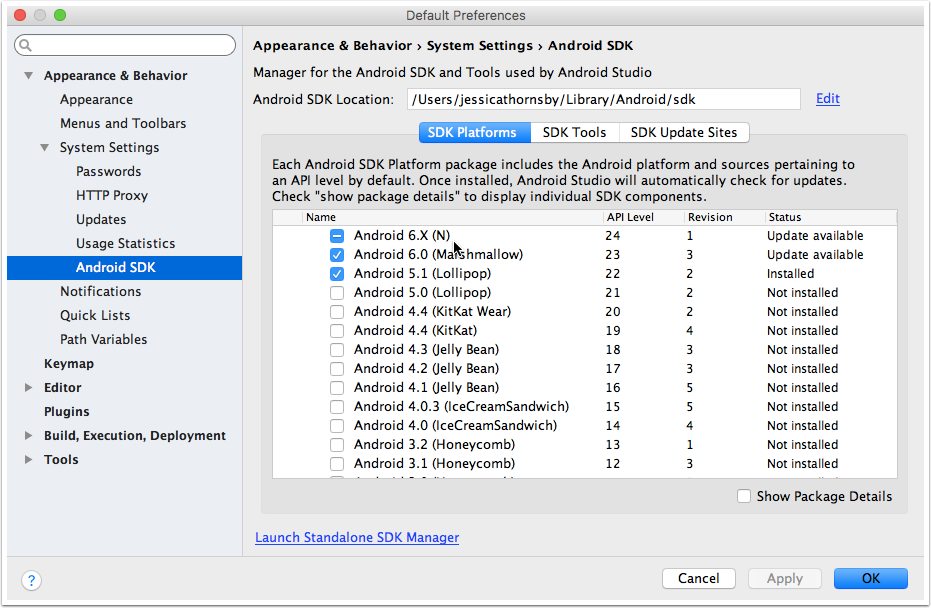Expand the Editor section arrow

click(x=28, y=387)
